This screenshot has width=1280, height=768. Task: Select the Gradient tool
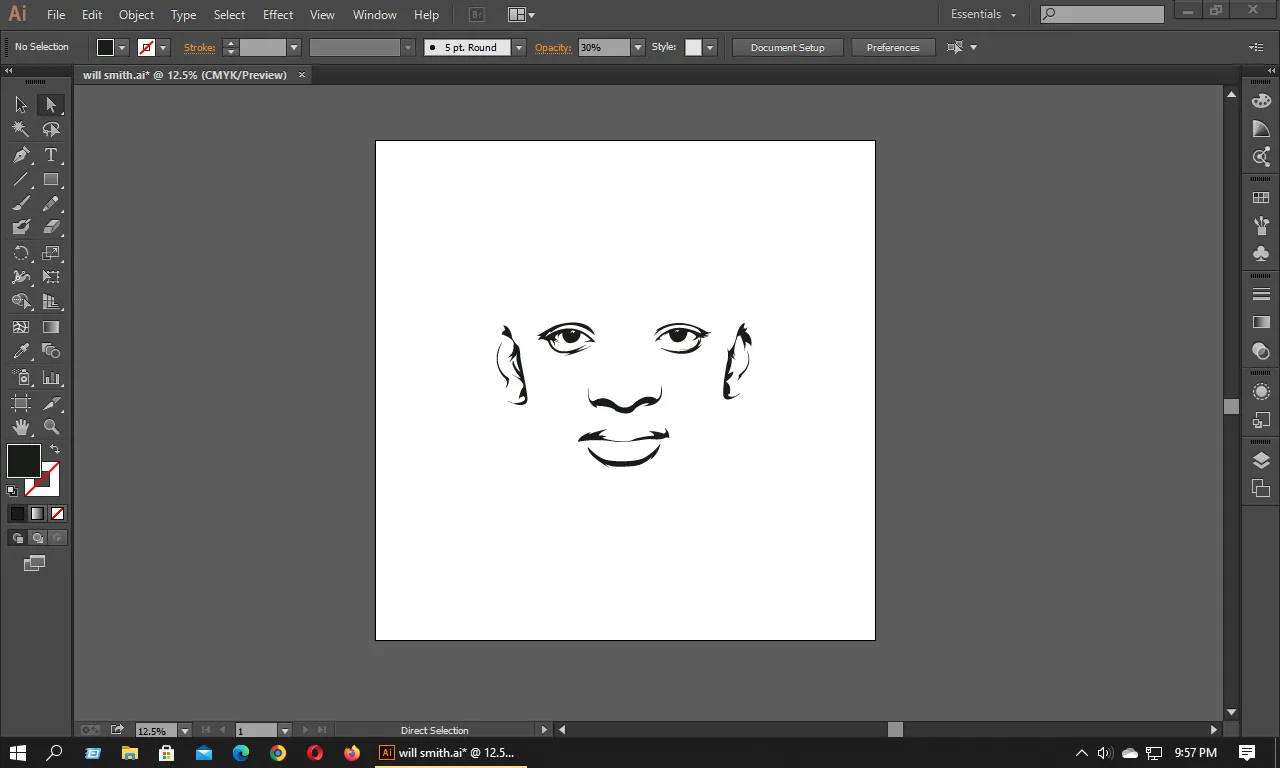(51, 327)
